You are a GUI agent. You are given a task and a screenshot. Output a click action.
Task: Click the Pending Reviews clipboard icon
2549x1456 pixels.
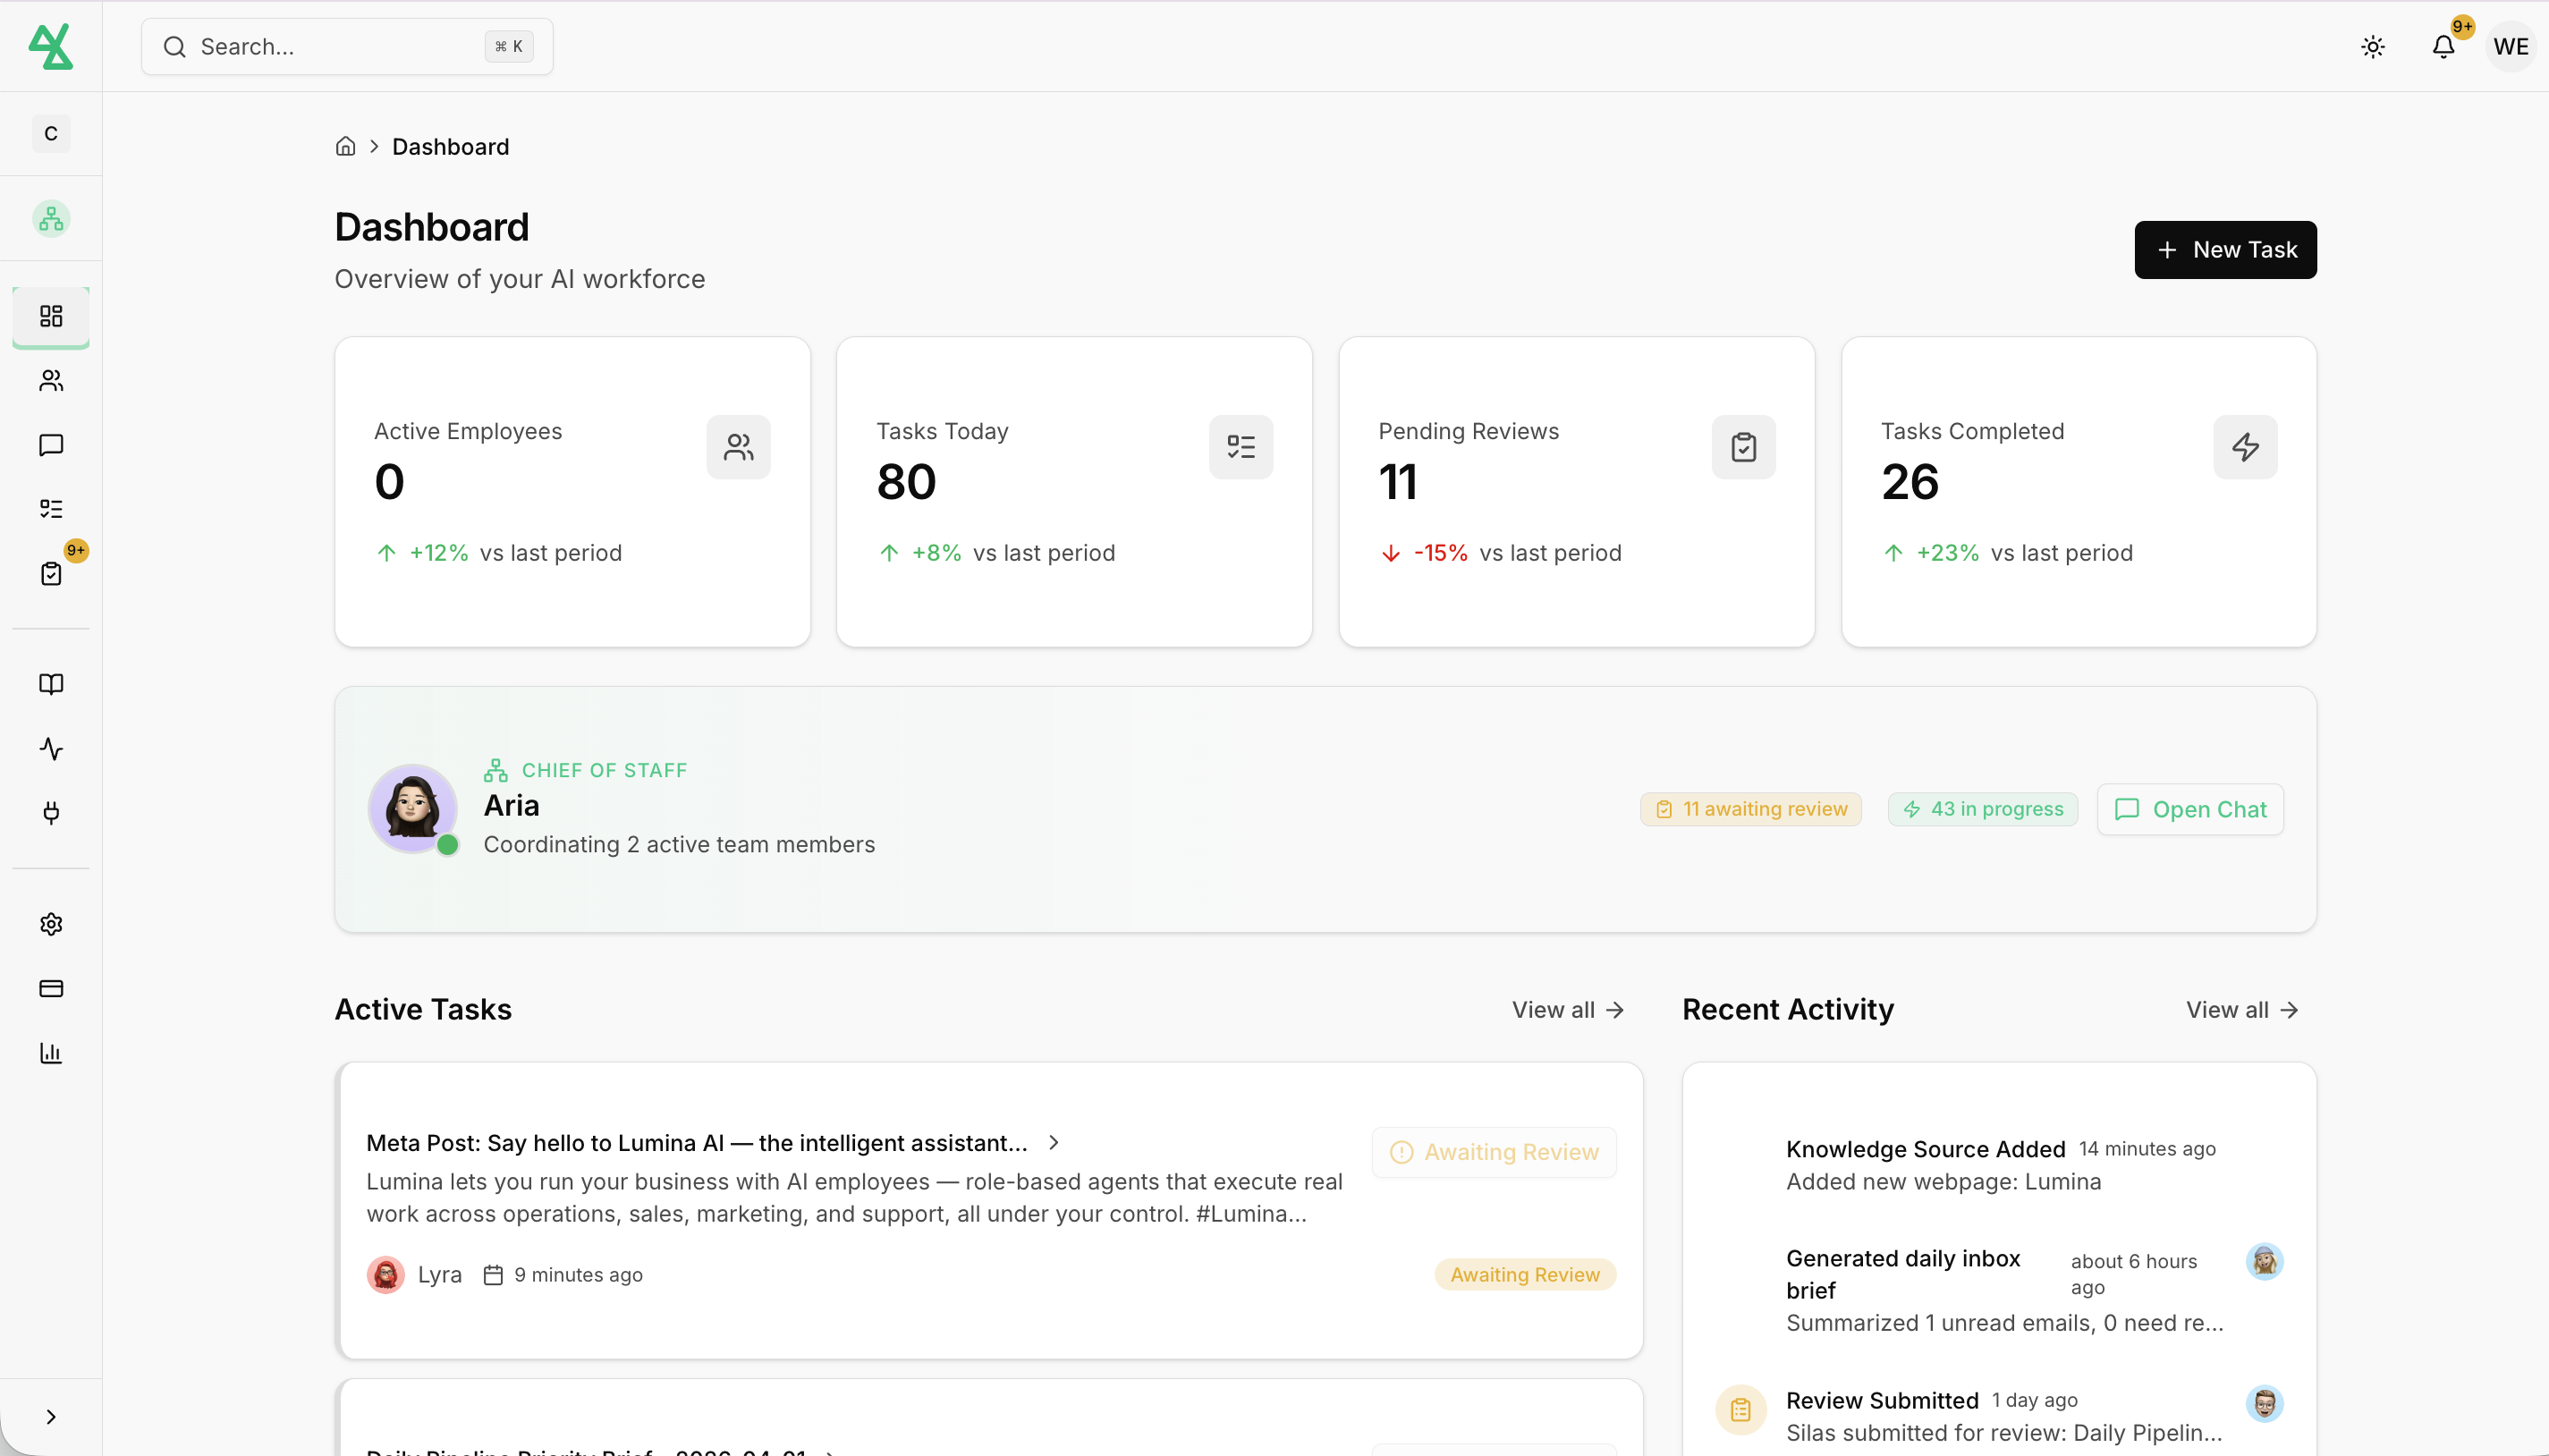click(x=1743, y=447)
